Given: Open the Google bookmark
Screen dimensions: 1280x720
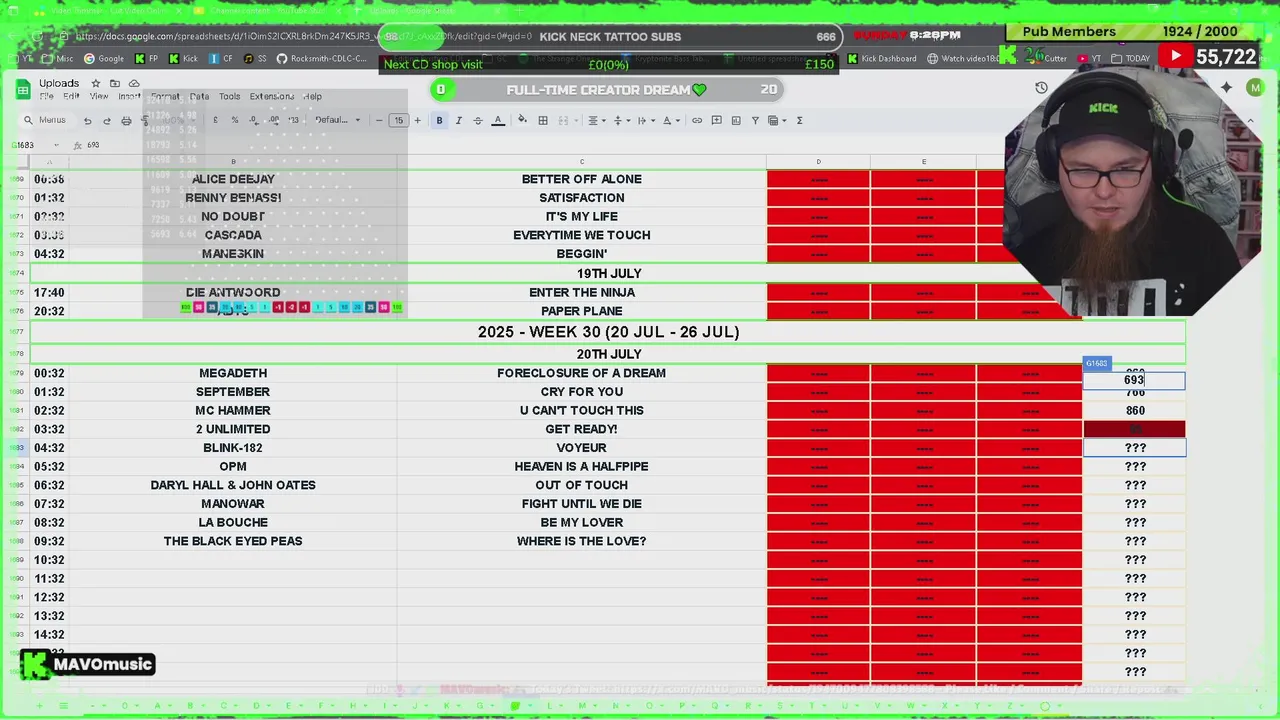Looking at the screenshot, I should 104,59.
